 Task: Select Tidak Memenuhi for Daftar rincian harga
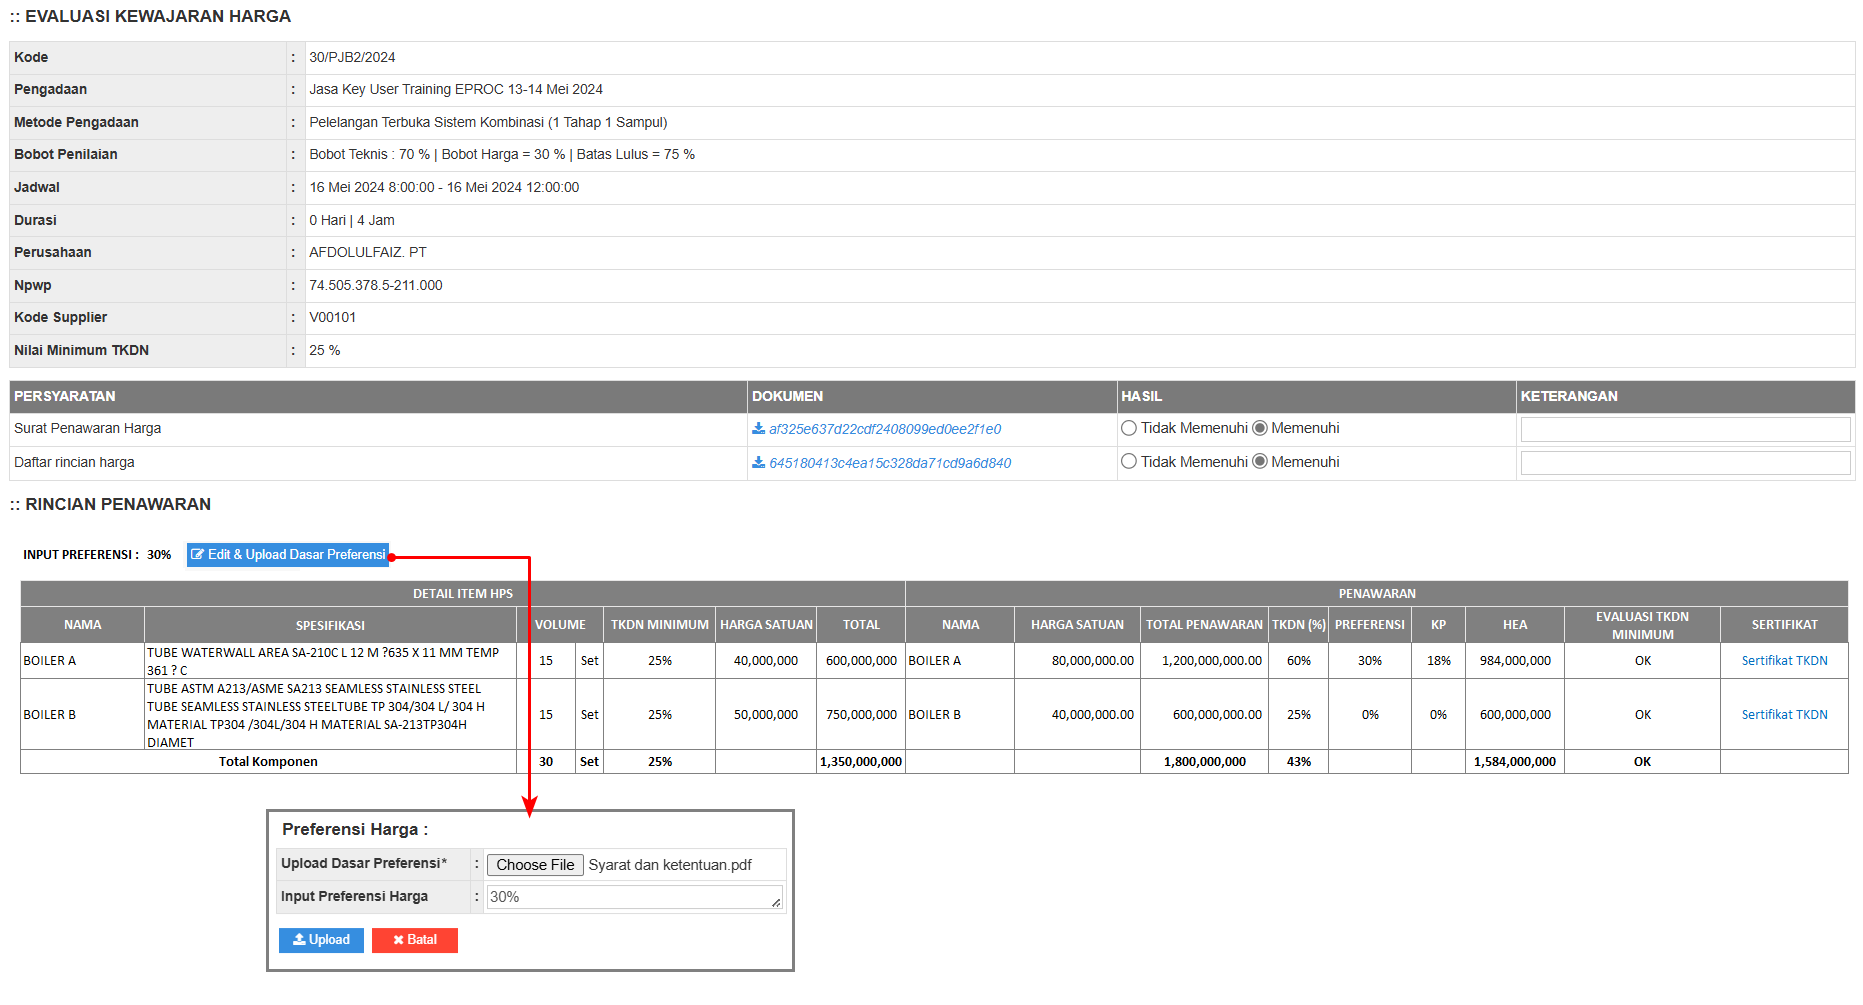(x=1129, y=462)
